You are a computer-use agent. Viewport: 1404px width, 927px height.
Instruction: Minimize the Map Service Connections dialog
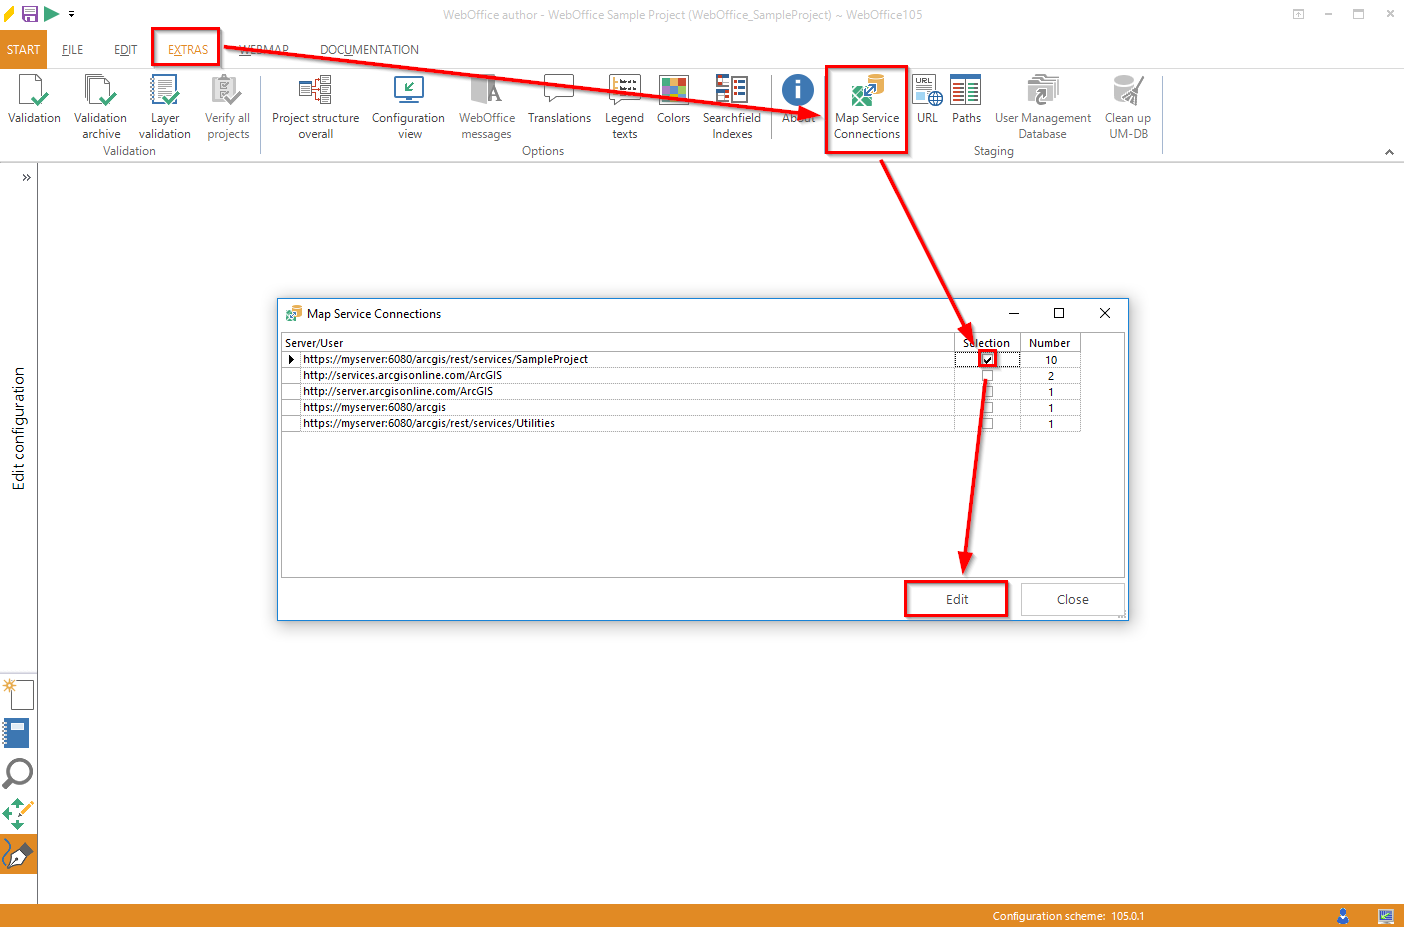[x=1014, y=313]
